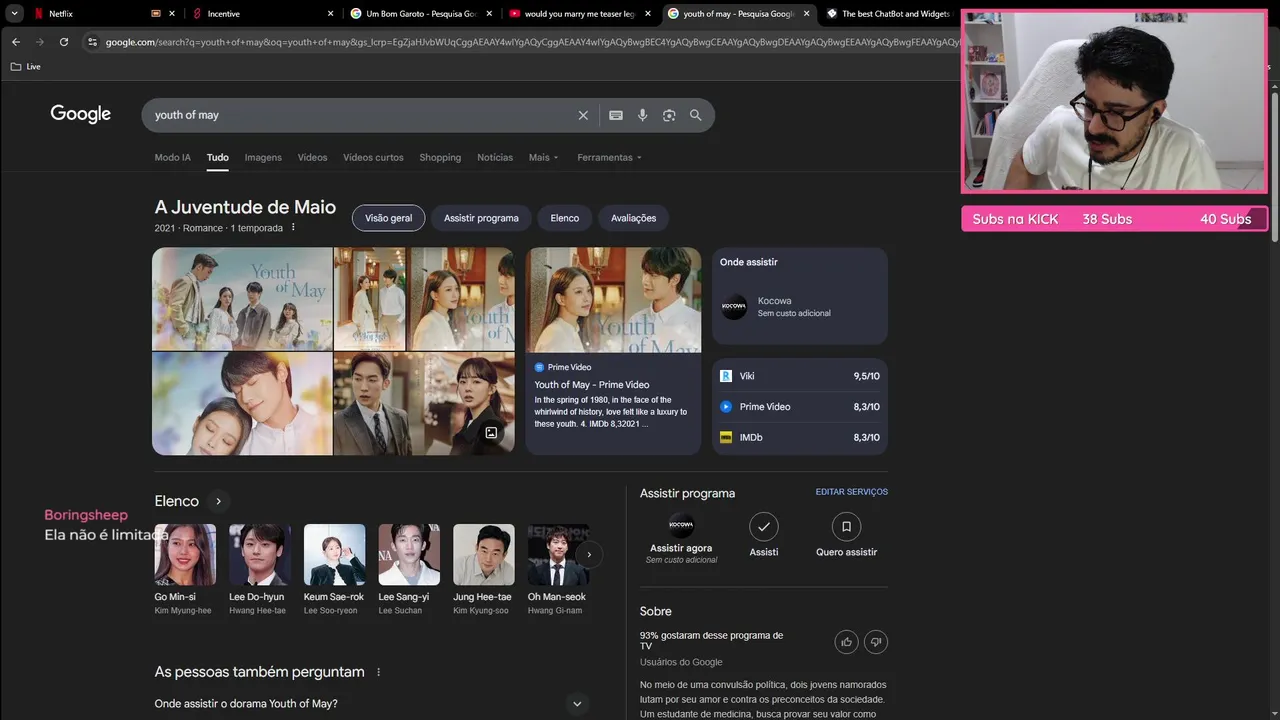
Task: Open Jung Hee-tae cast photo
Action: 484,555
